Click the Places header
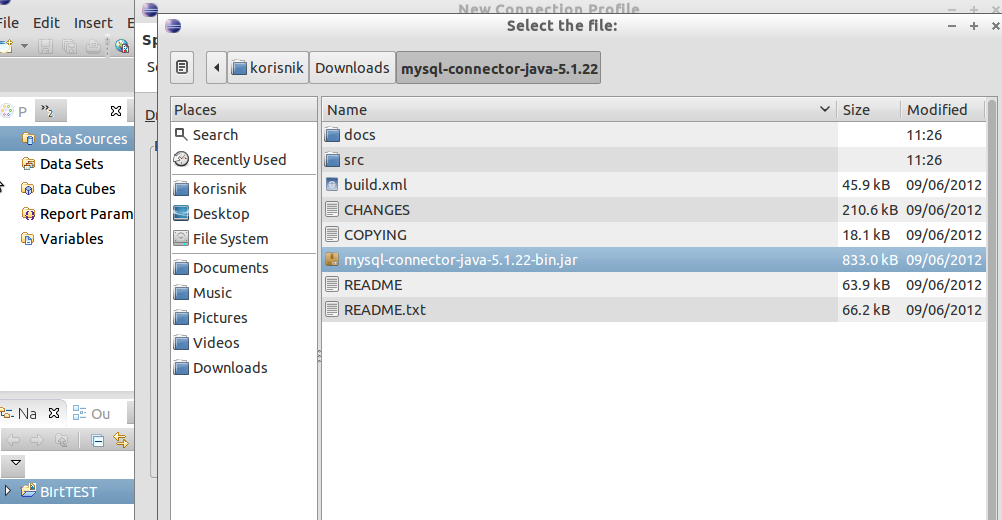Viewport: 1002px width, 520px height. [x=243, y=110]
